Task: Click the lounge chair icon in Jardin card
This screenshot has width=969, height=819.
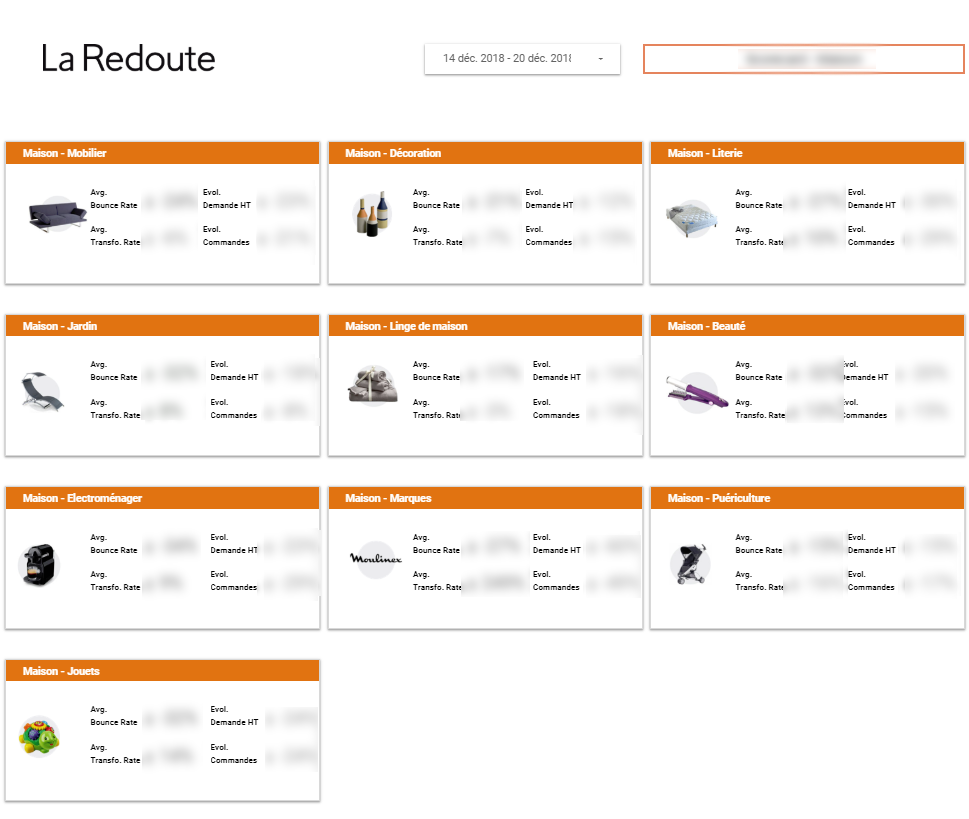Action: 42,391
